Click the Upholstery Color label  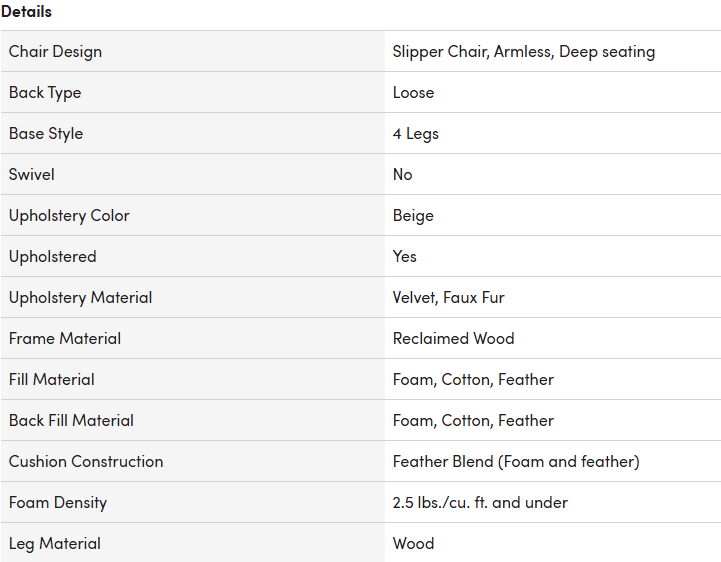coord(69,215)
